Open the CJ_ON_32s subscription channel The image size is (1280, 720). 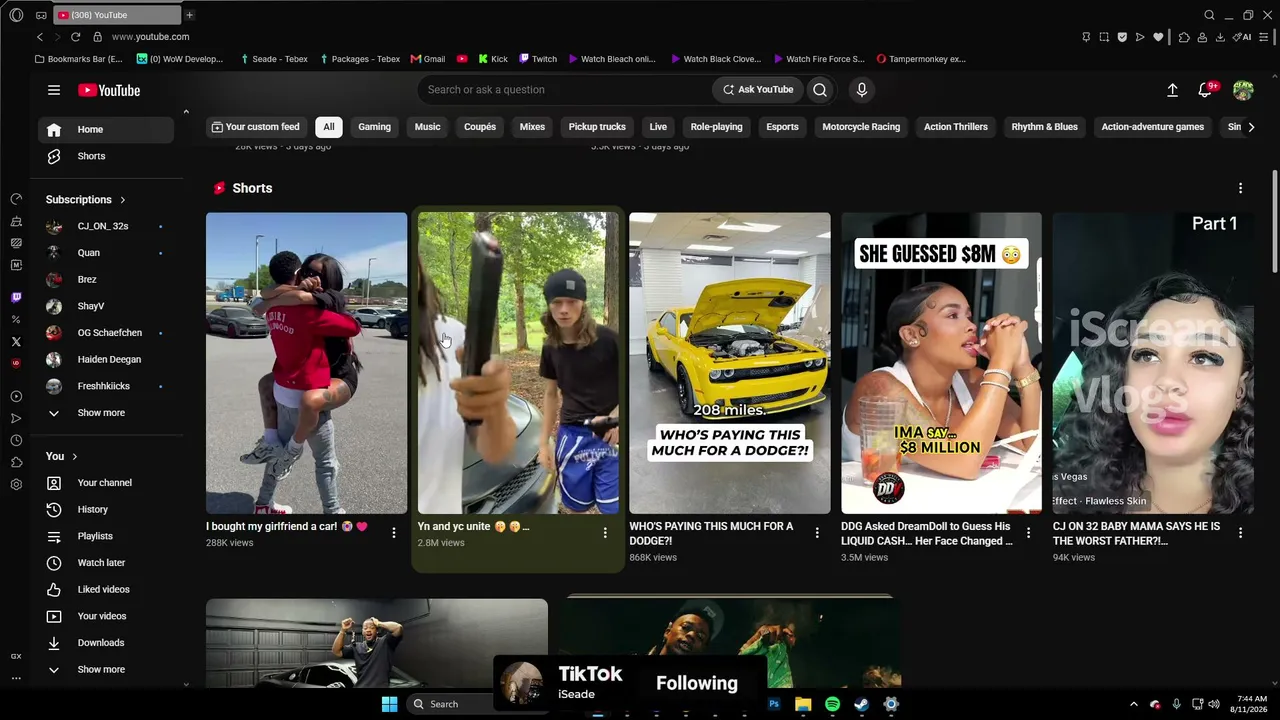point(106,226)
